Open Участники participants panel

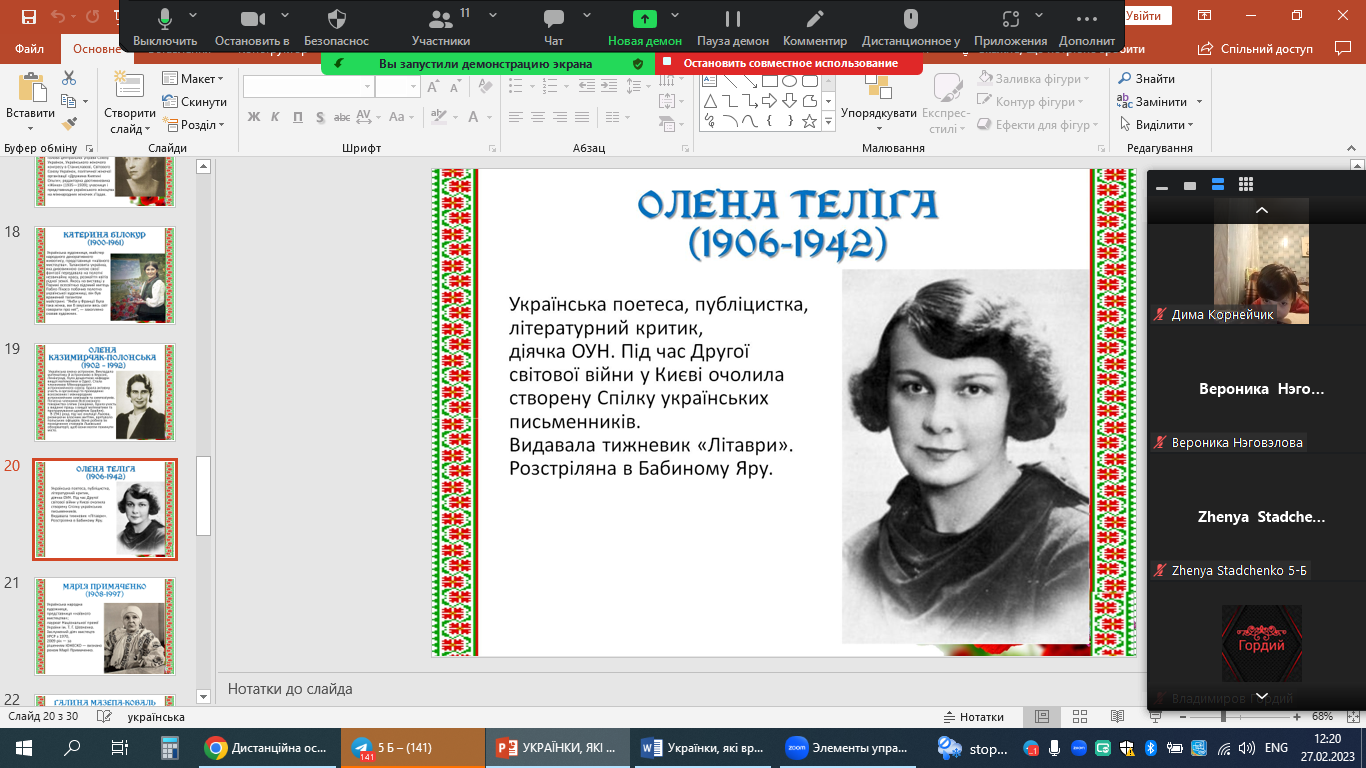click(x=440, y=28)
